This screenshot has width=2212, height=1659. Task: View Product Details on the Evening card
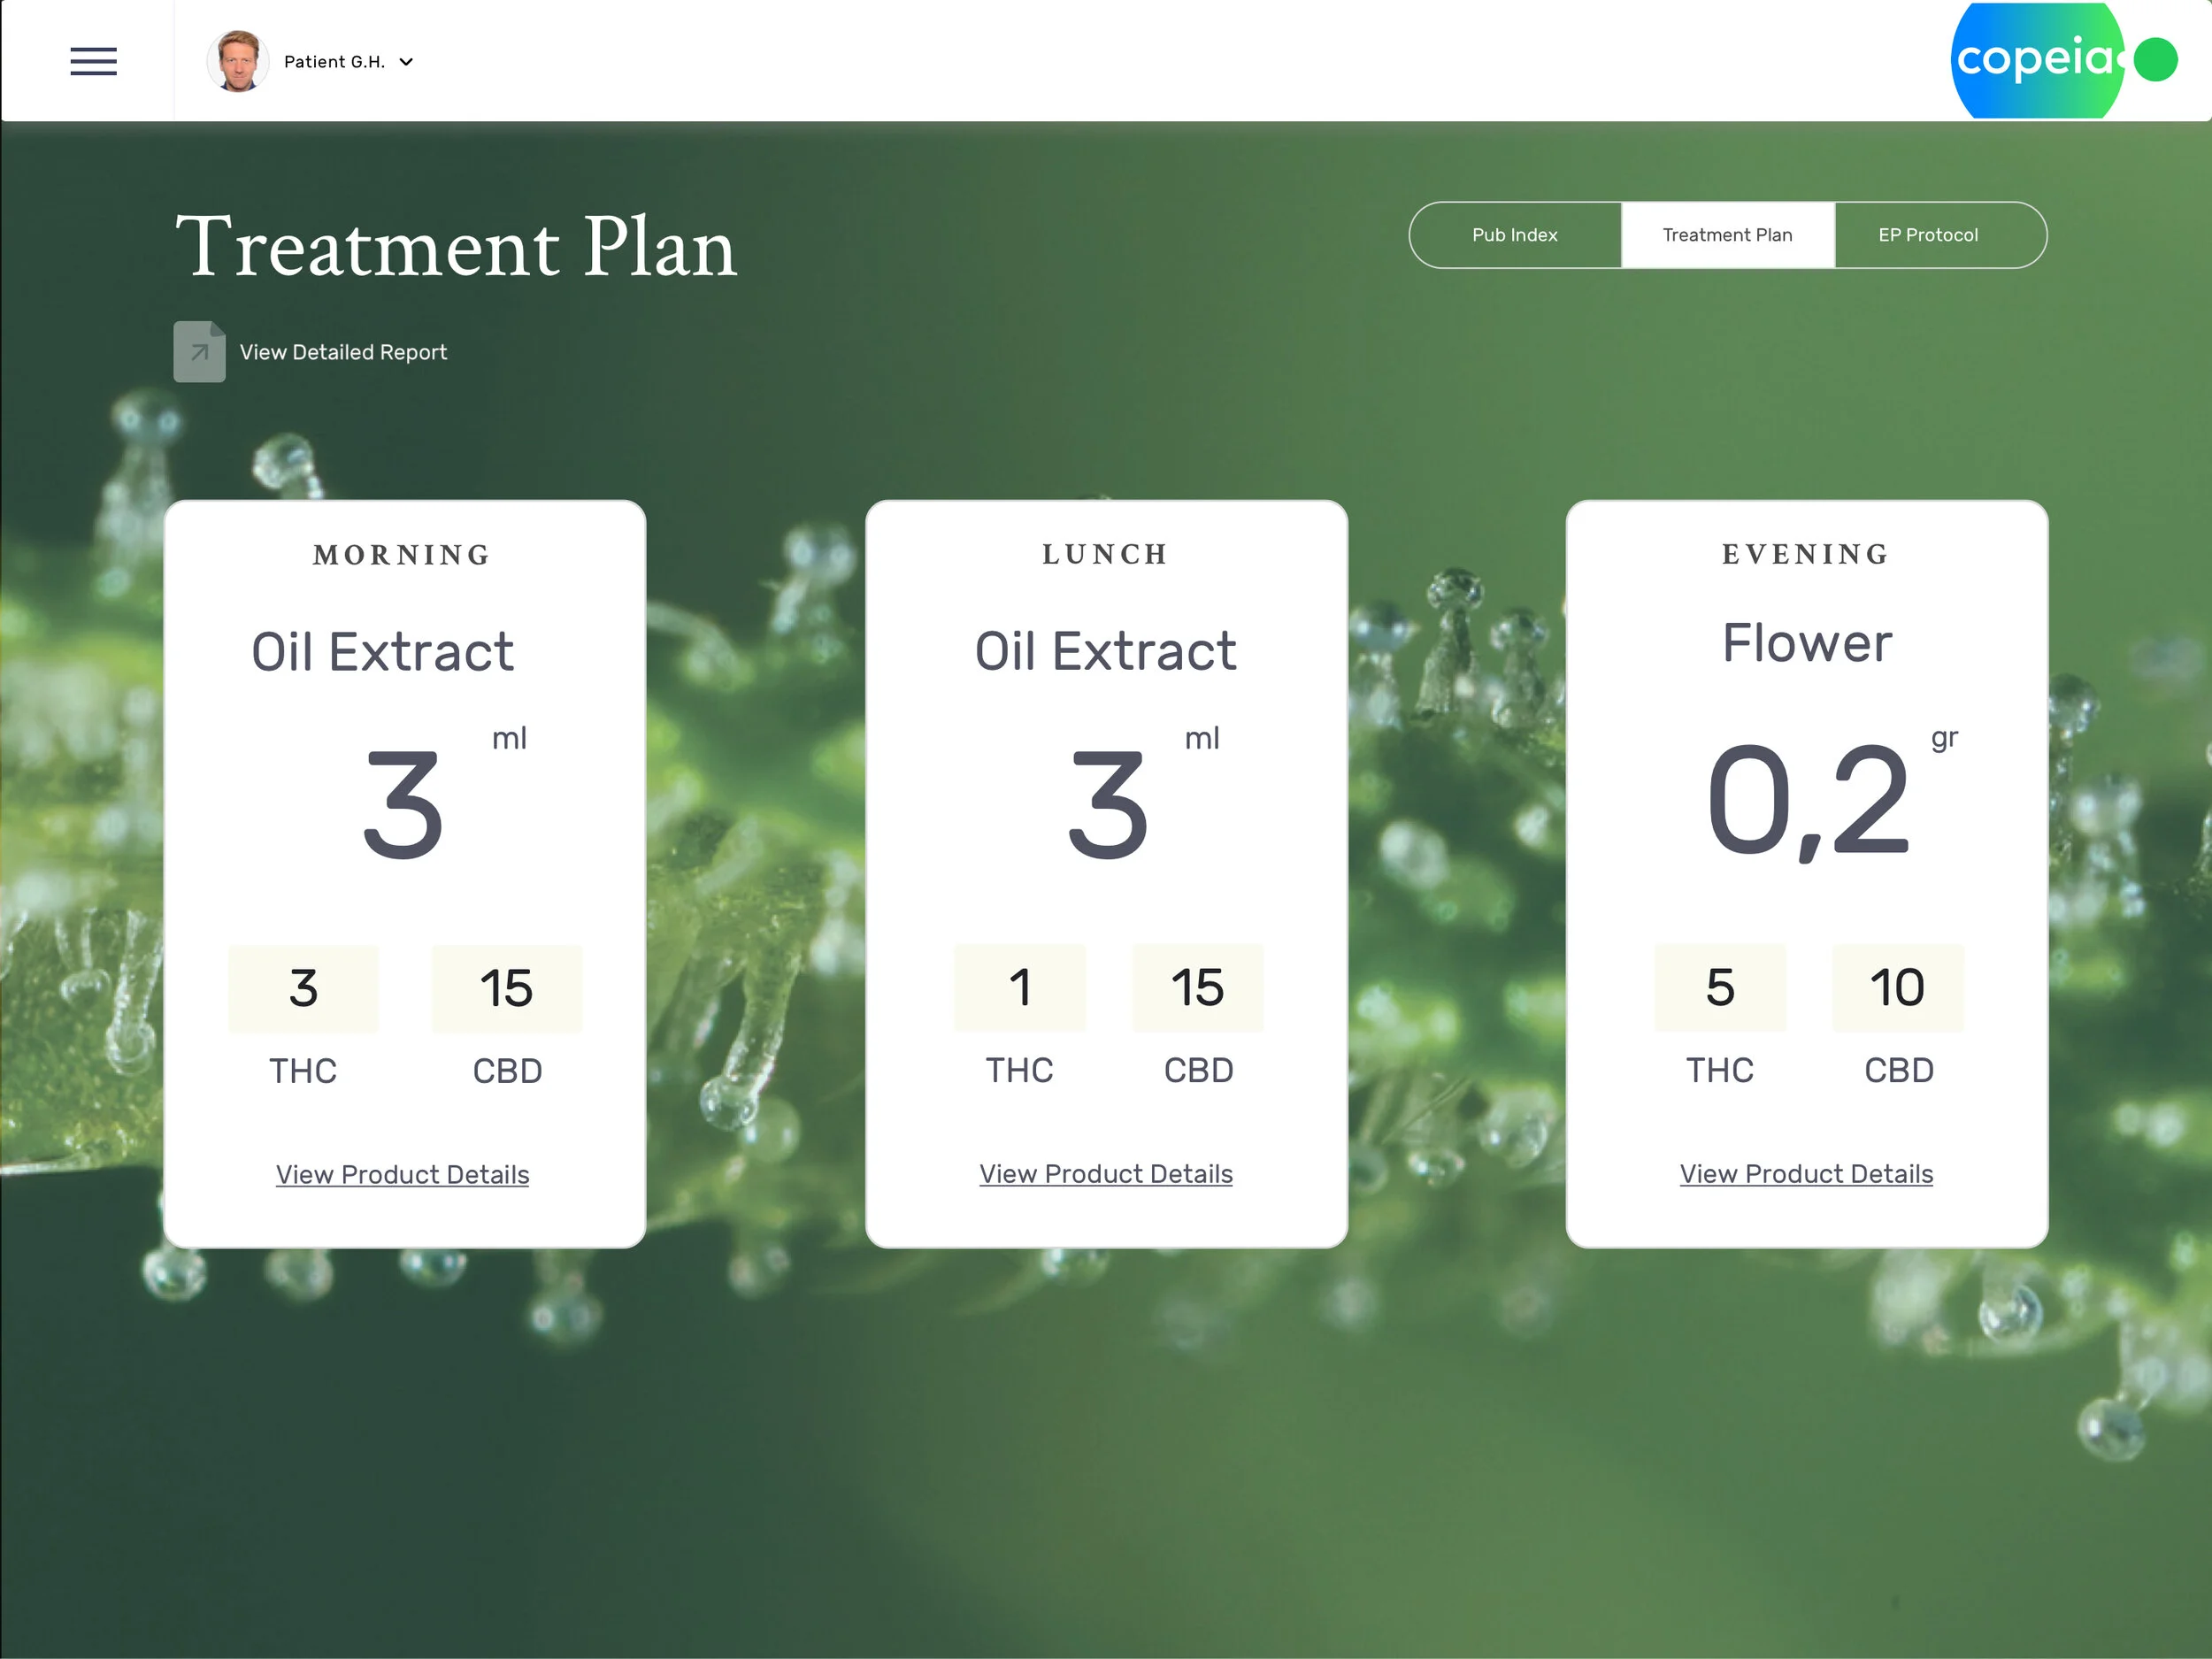(x=1805, y=1173)
